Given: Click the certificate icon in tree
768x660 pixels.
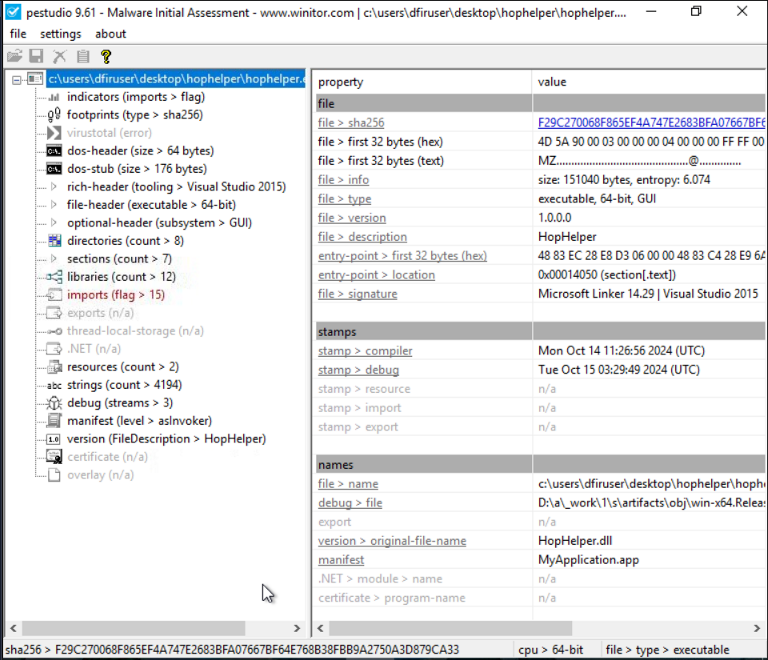Looking at the screenshot, I should [x=54, y=457].
